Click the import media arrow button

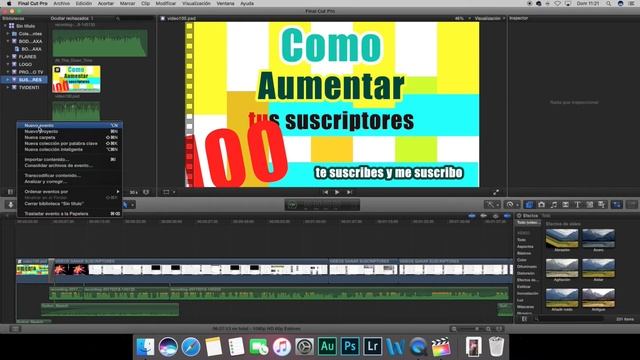click(11, 204)
